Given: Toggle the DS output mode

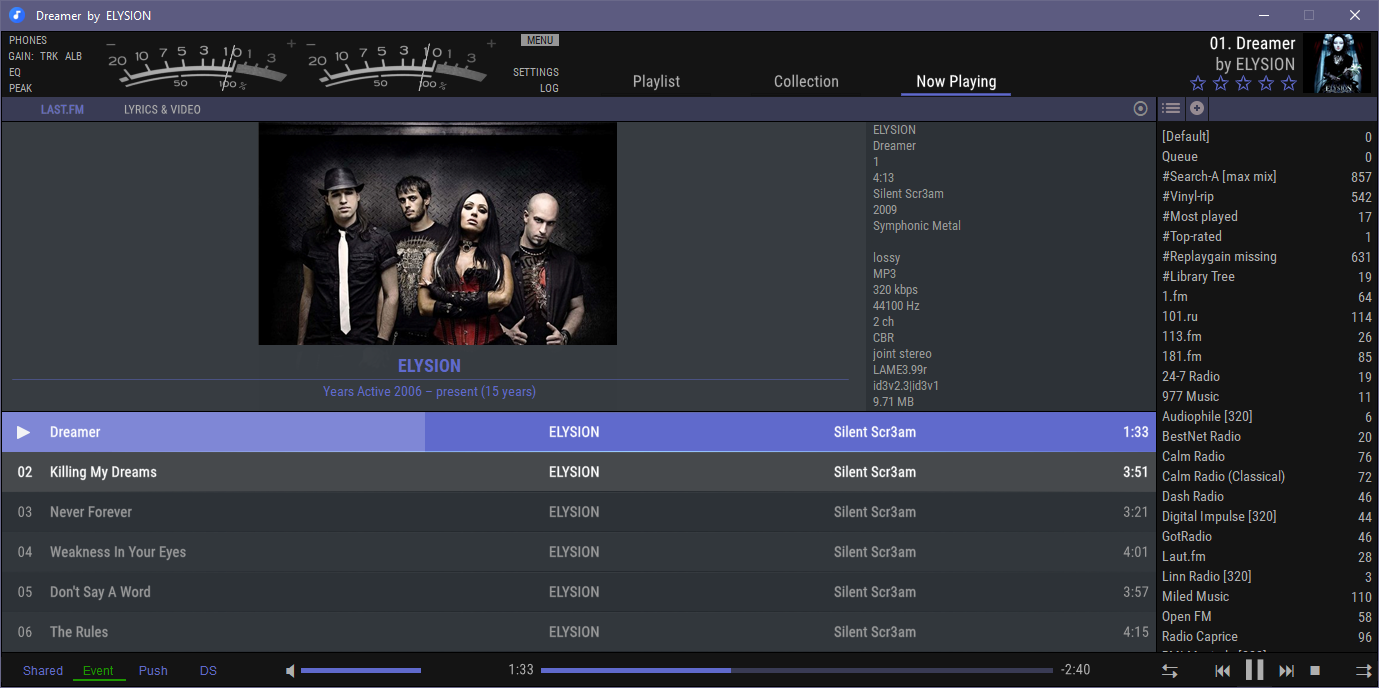Looking at the screenshot, I should pyautogui.click(x=208, y=671).
